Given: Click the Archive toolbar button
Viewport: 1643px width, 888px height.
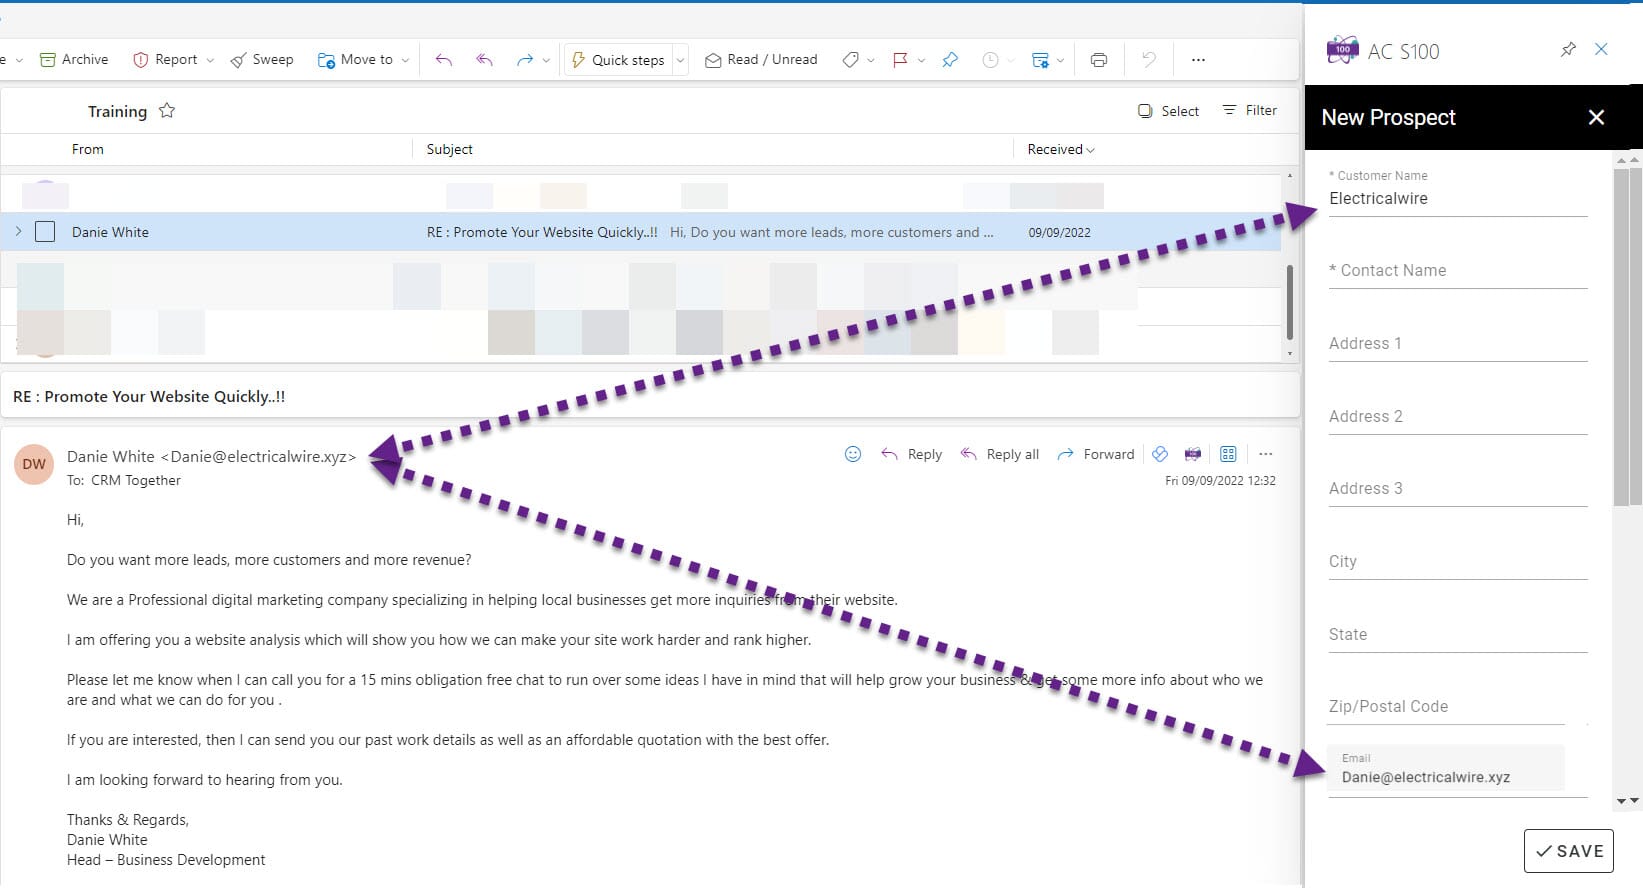Looking at the screenshot, I should [x=74, y=60].
